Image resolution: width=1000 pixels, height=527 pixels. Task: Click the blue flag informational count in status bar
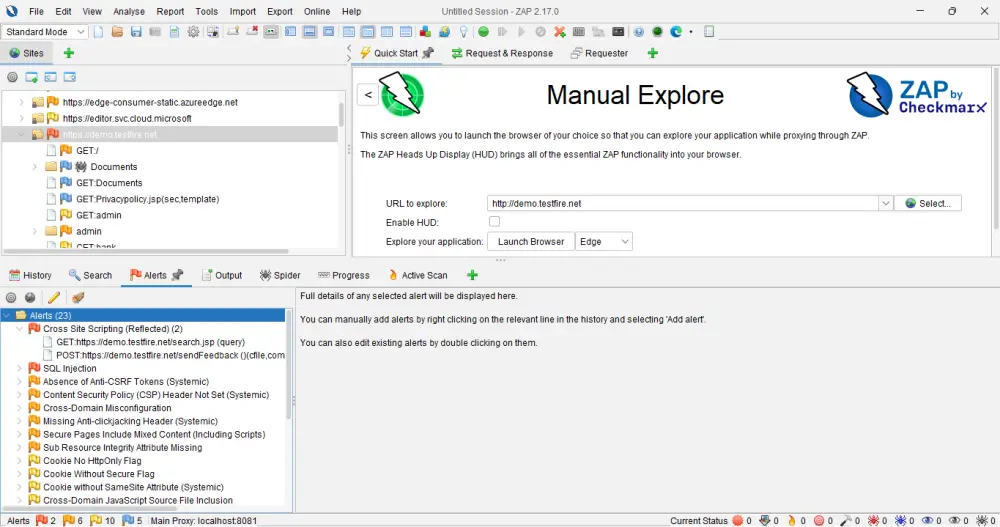[x=132, y=521]
